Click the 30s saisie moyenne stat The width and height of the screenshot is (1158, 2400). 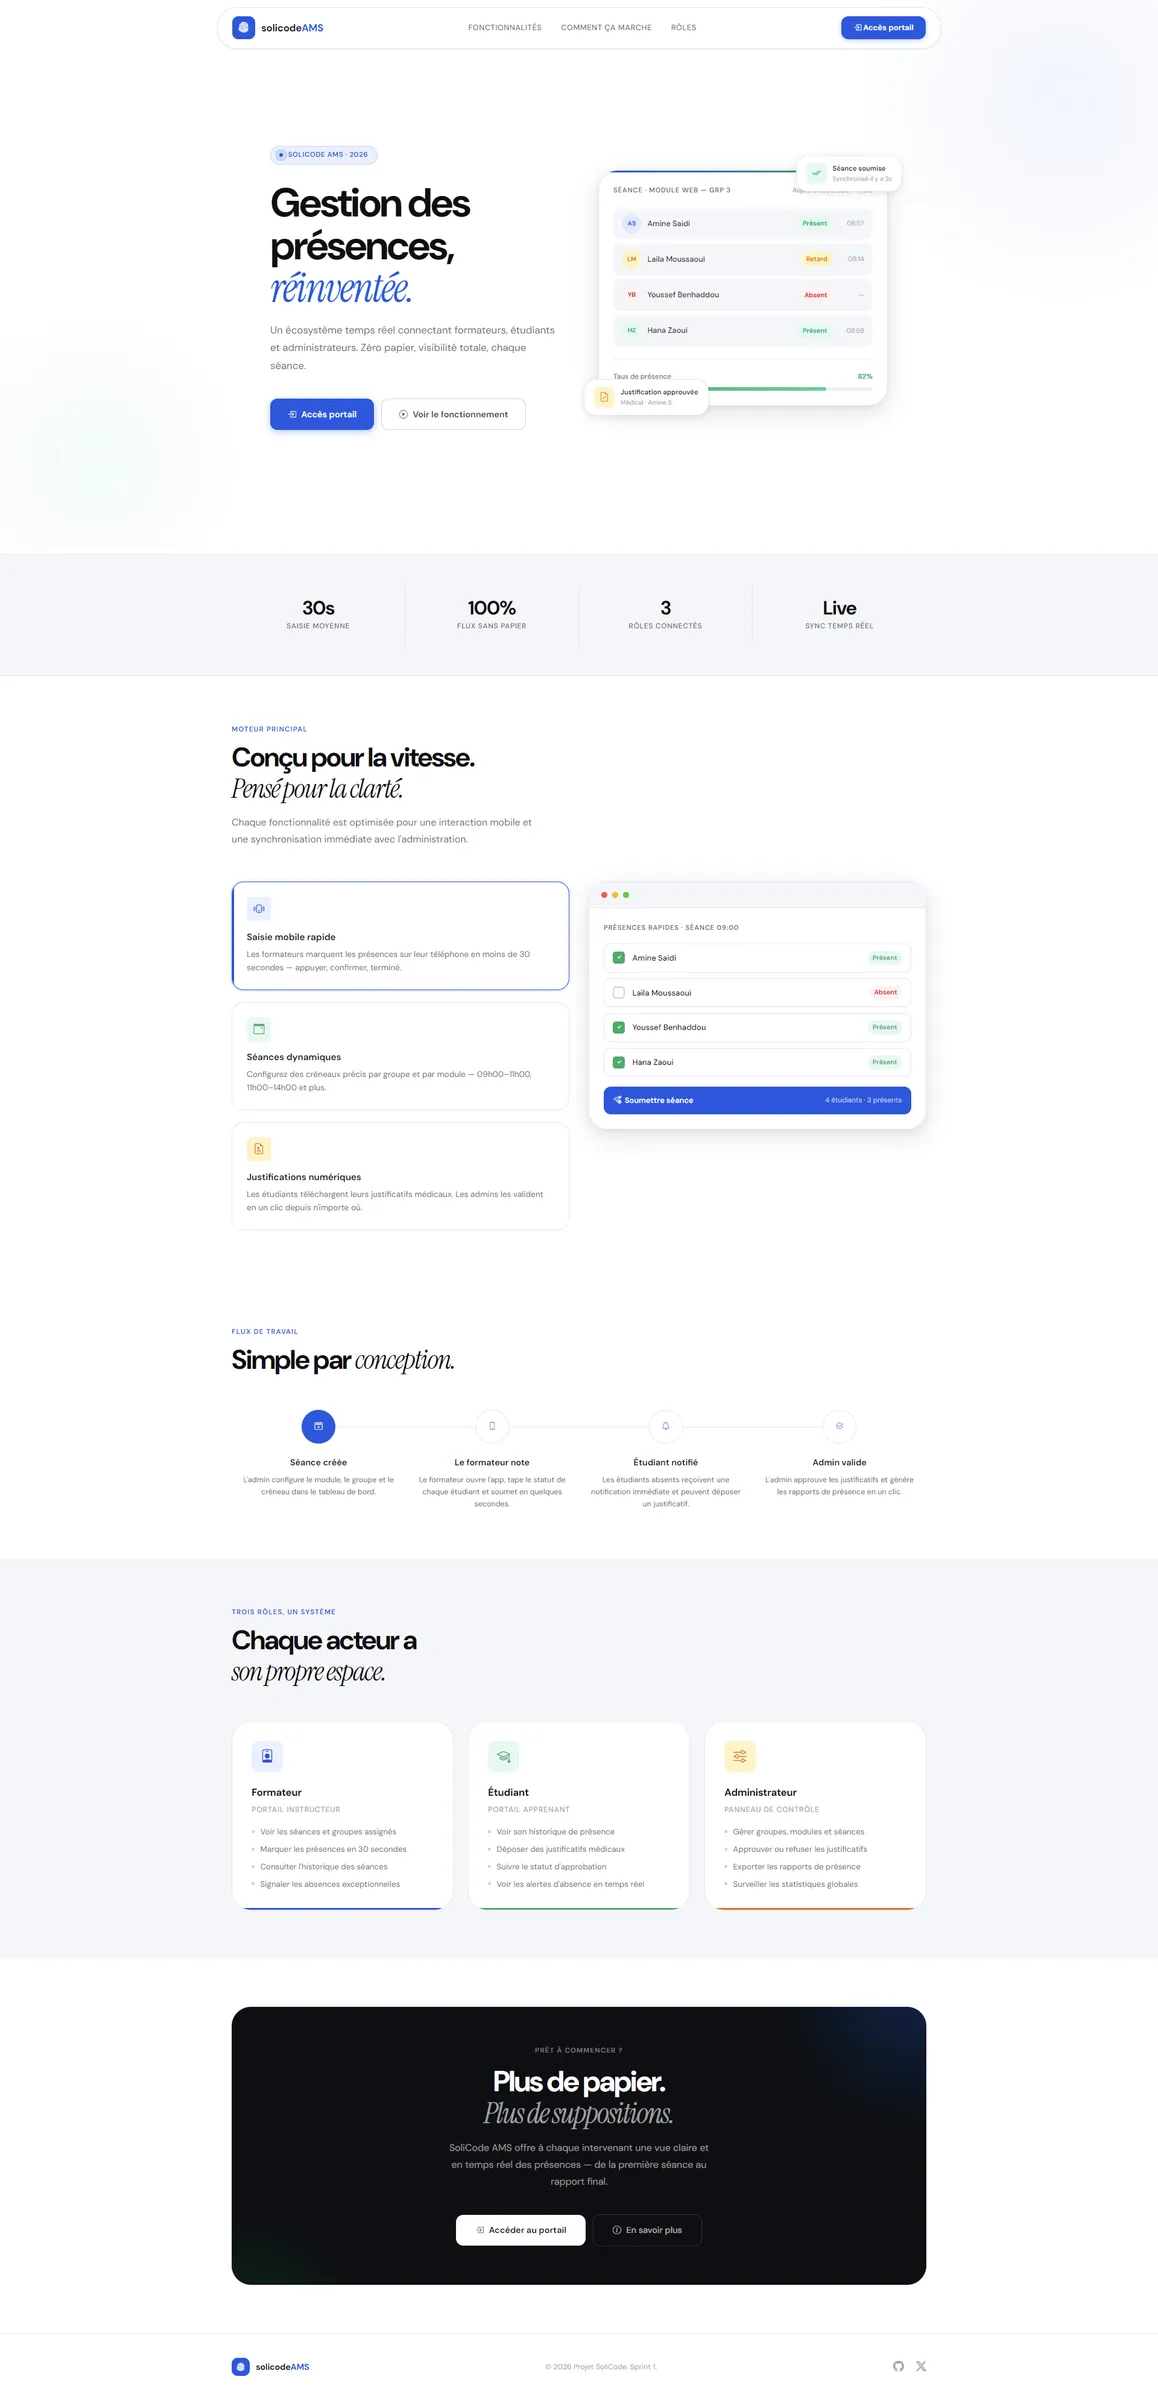tap(318, 614)
